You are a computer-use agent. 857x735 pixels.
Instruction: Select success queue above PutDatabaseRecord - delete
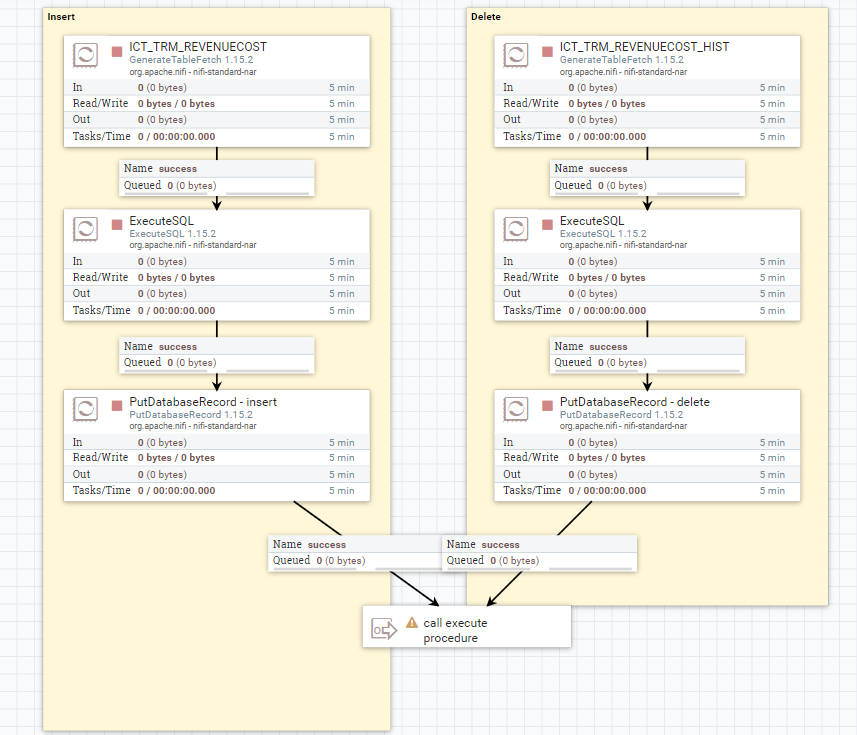647,355
